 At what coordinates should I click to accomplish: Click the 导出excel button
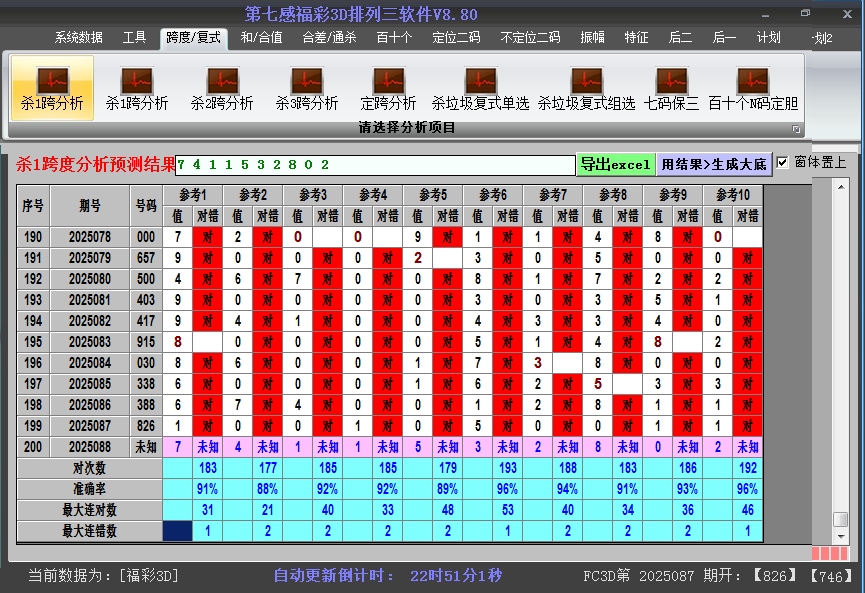tap(616, 164)
